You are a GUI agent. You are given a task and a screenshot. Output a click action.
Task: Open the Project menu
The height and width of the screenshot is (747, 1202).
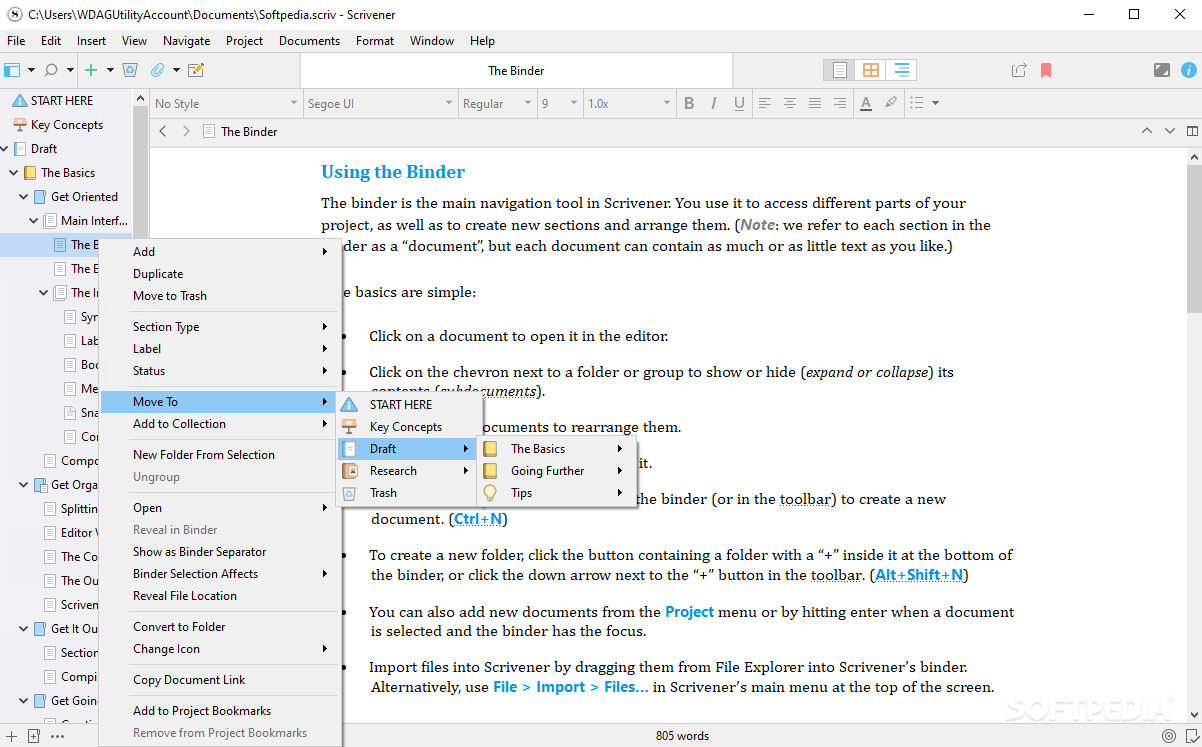(244, 41)
